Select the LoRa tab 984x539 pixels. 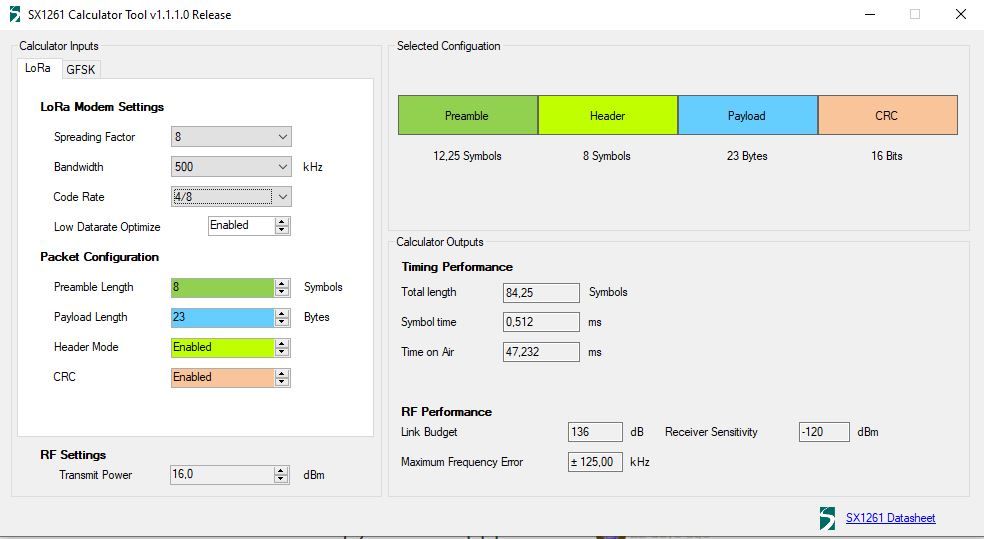pyautogui.click(x=38, y=68)
